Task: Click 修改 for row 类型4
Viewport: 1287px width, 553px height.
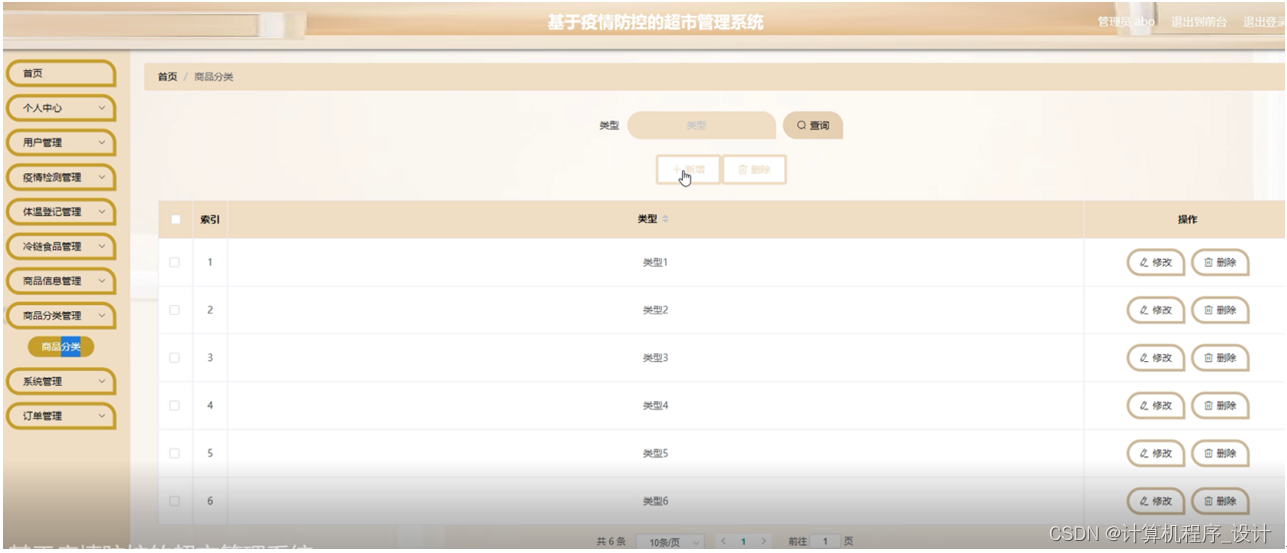Action: pos(1156,406)
